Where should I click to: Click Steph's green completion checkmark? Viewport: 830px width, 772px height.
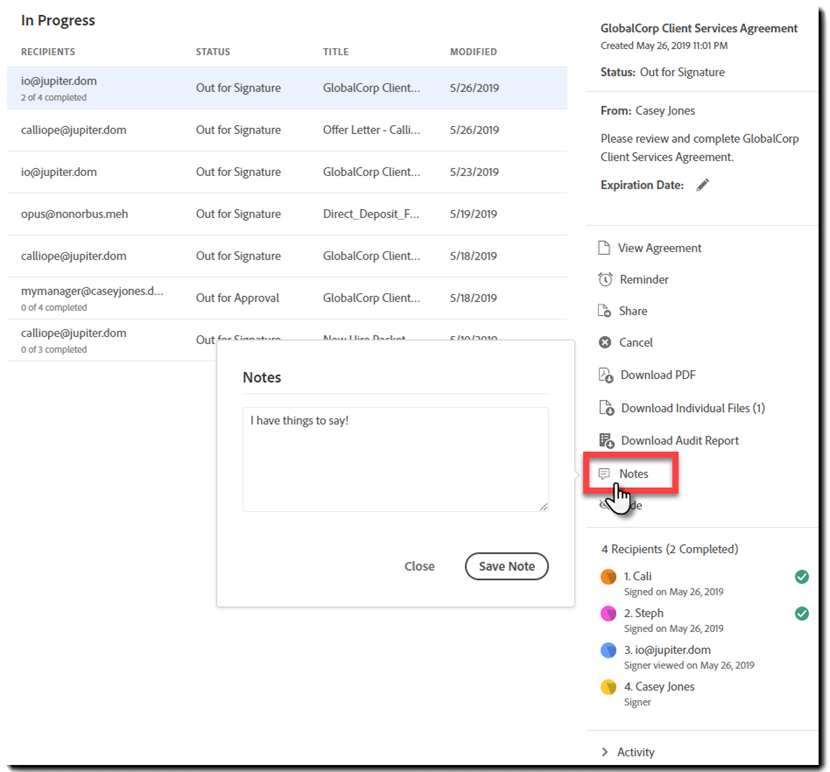point(801,613)
